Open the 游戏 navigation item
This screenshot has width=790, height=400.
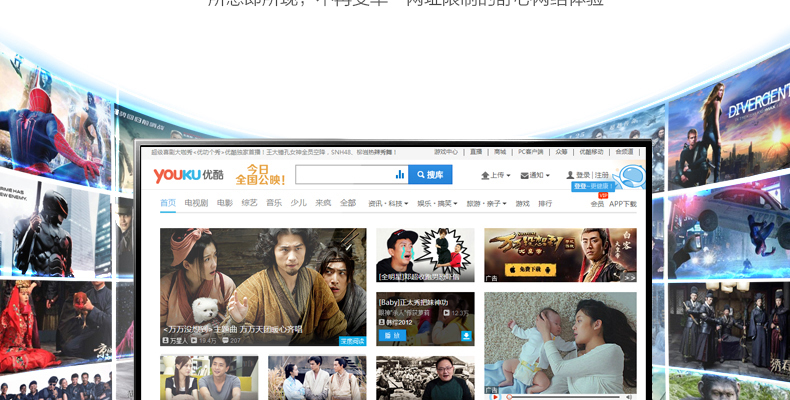pyautogui.click(x=522, y=204)
